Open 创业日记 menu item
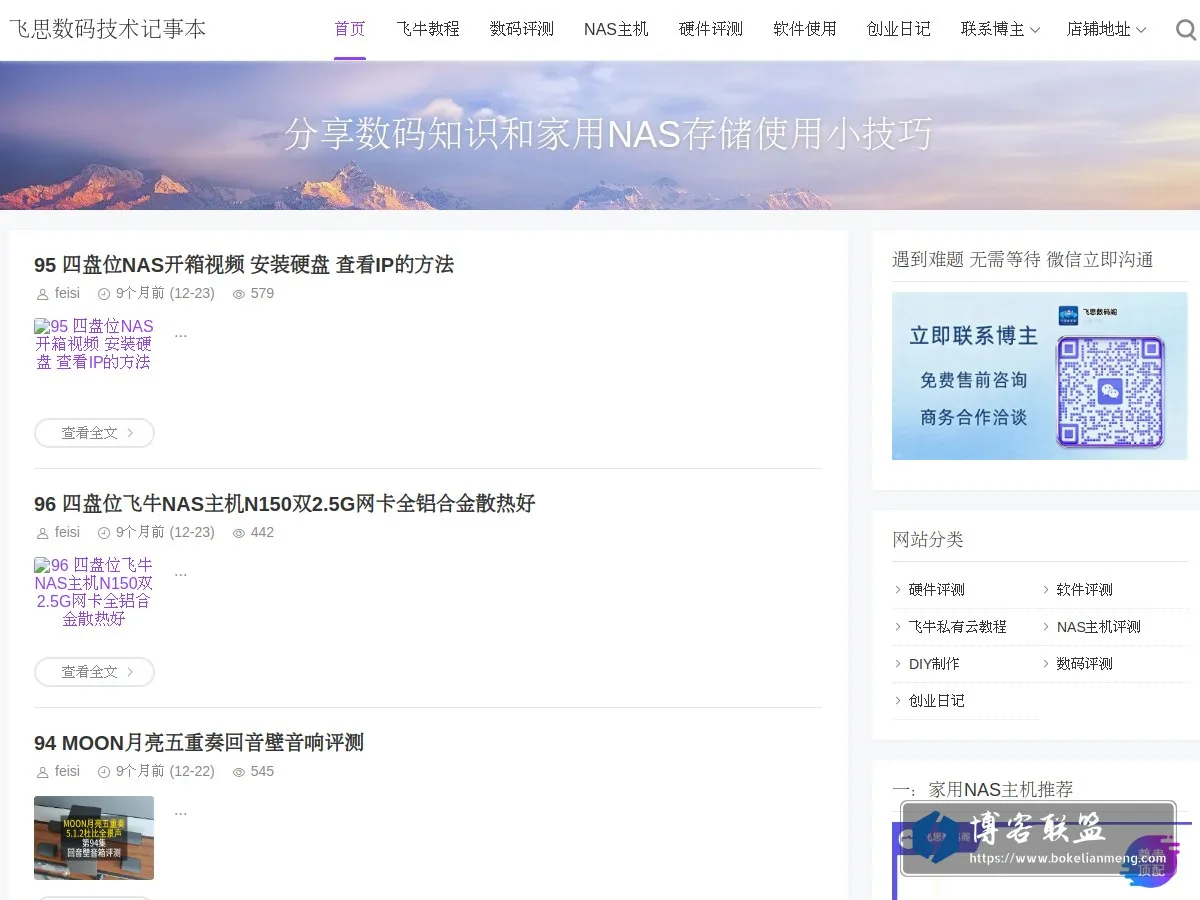 click(899, 29)
